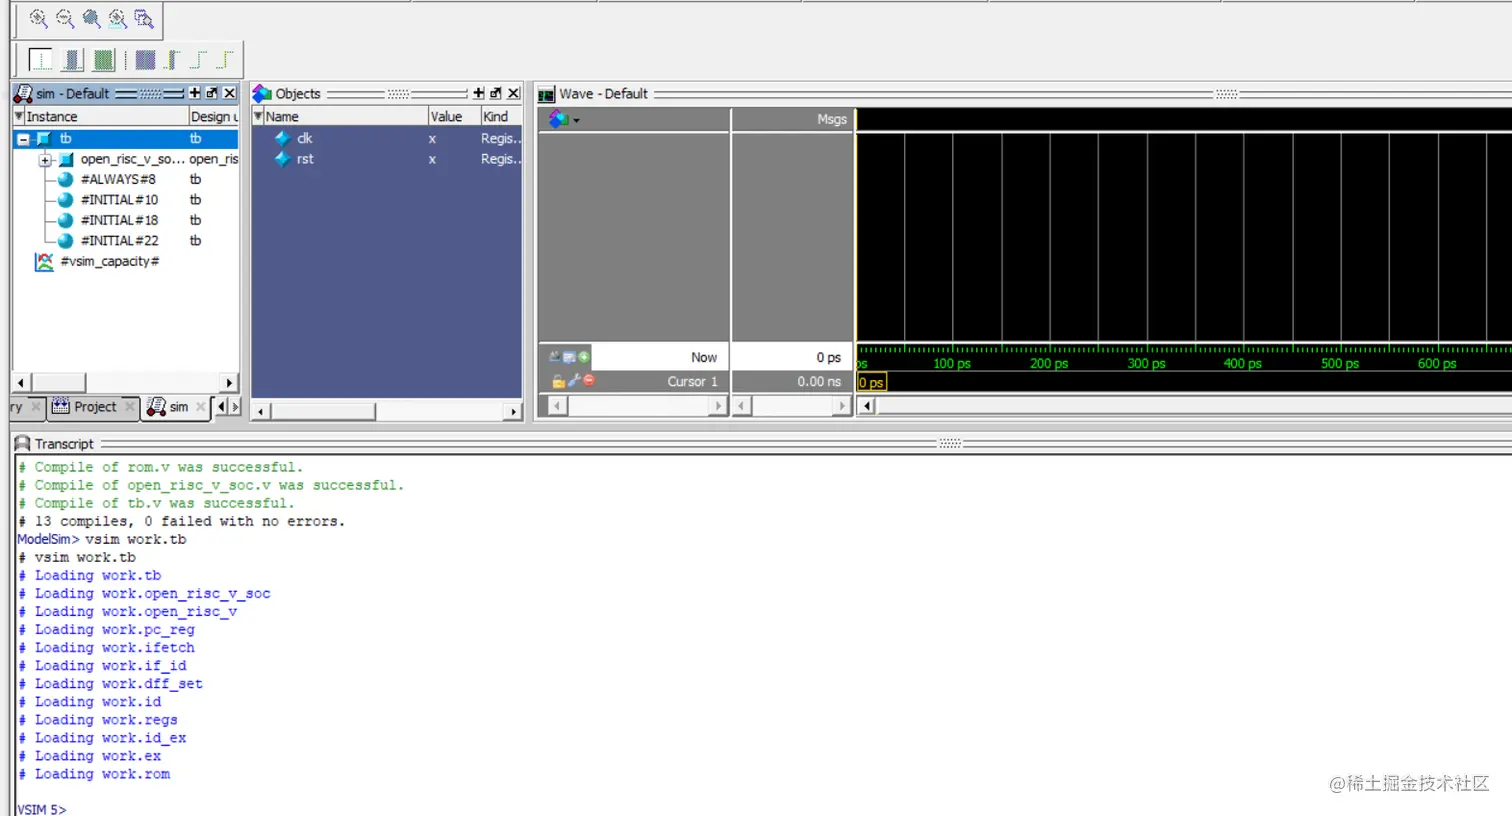Image resolution: width=1512 pixels, height=816 pixels.
Task: Switch to the Project tab
Action: pyautogui.click(x=95, y=407)
